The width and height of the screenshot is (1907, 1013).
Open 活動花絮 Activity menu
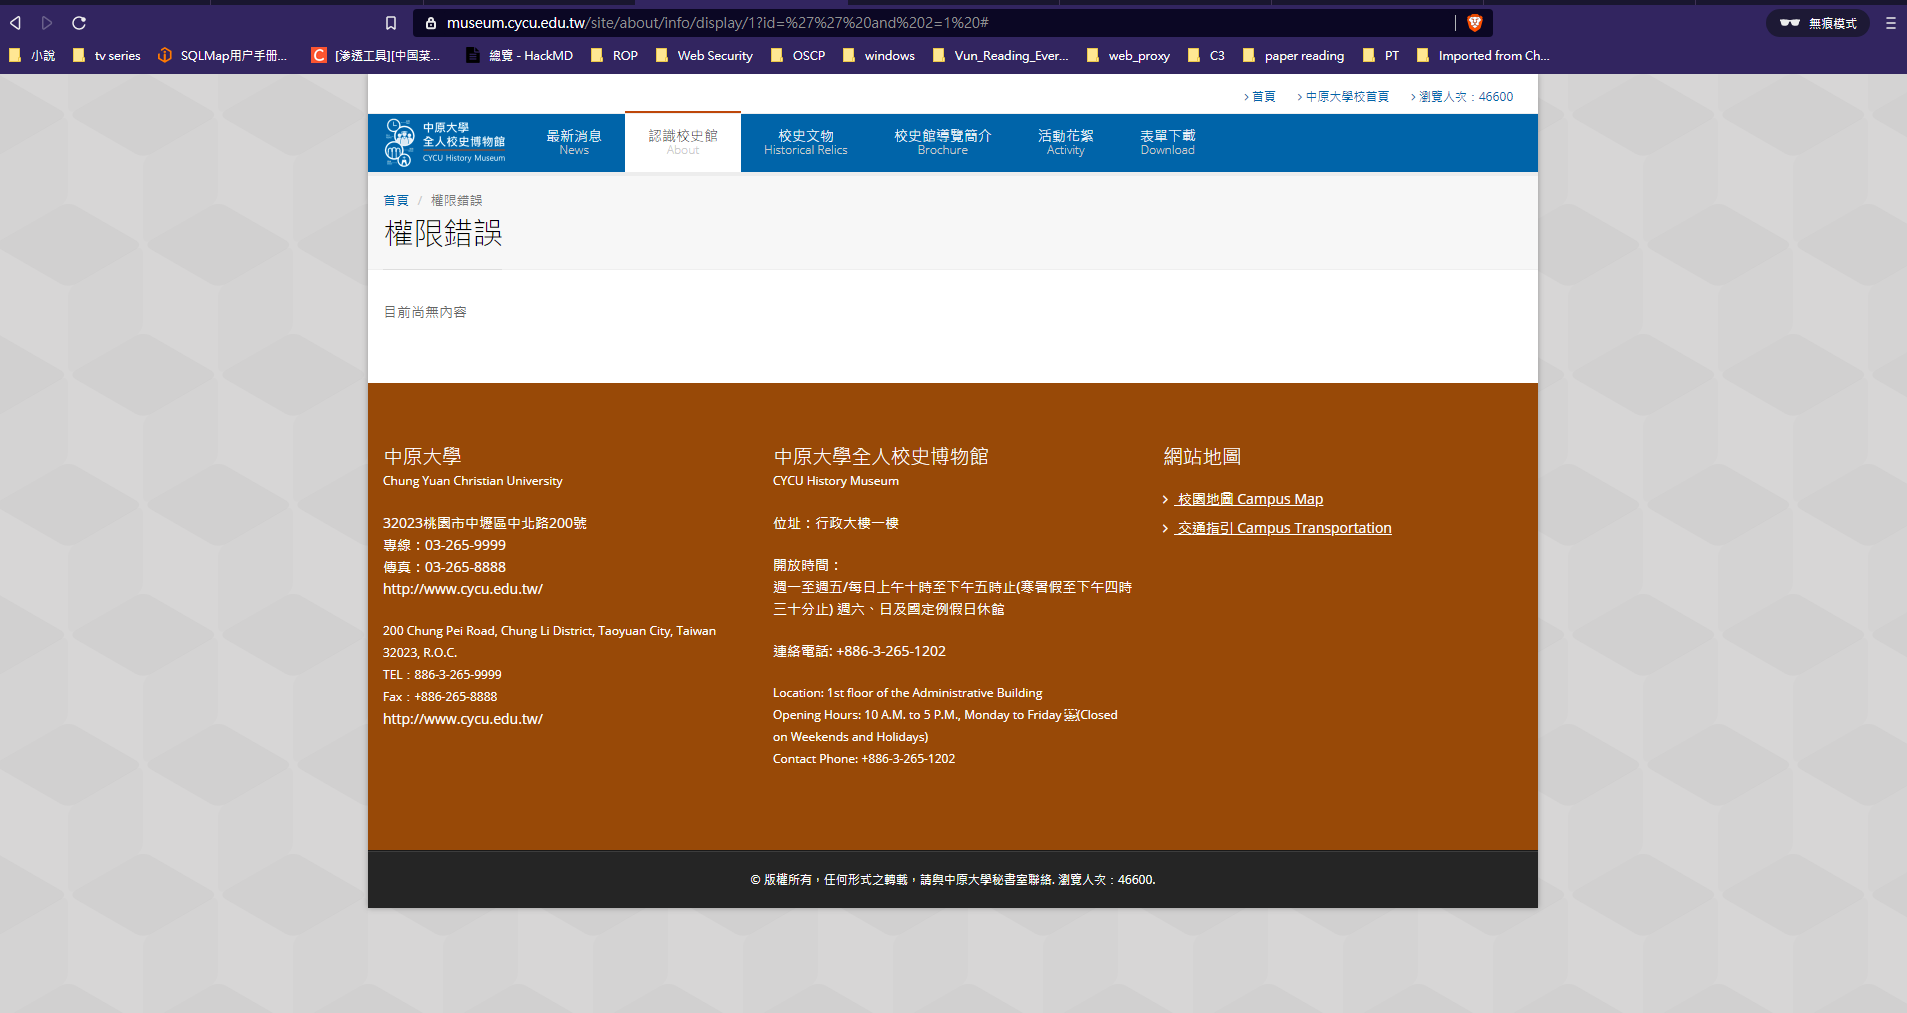(x=1065, y=142)
